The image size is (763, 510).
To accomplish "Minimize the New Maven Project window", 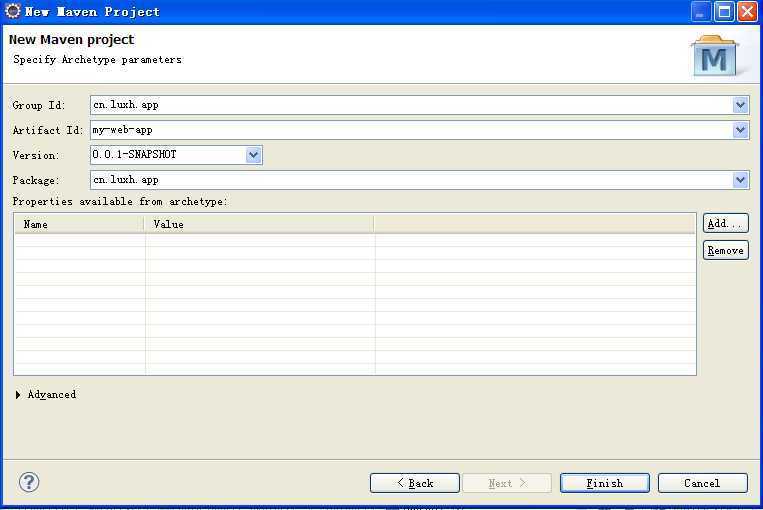I will [701, 12].
